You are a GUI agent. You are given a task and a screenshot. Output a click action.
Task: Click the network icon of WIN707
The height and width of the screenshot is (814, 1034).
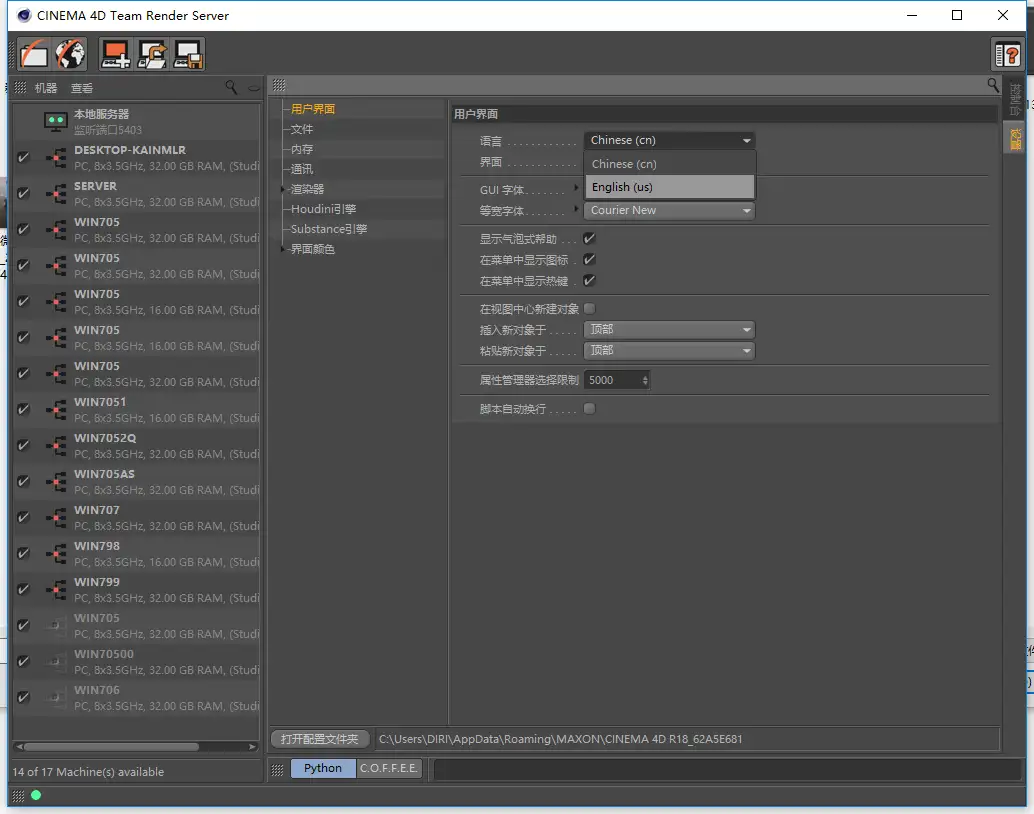[x=57, y=518]
